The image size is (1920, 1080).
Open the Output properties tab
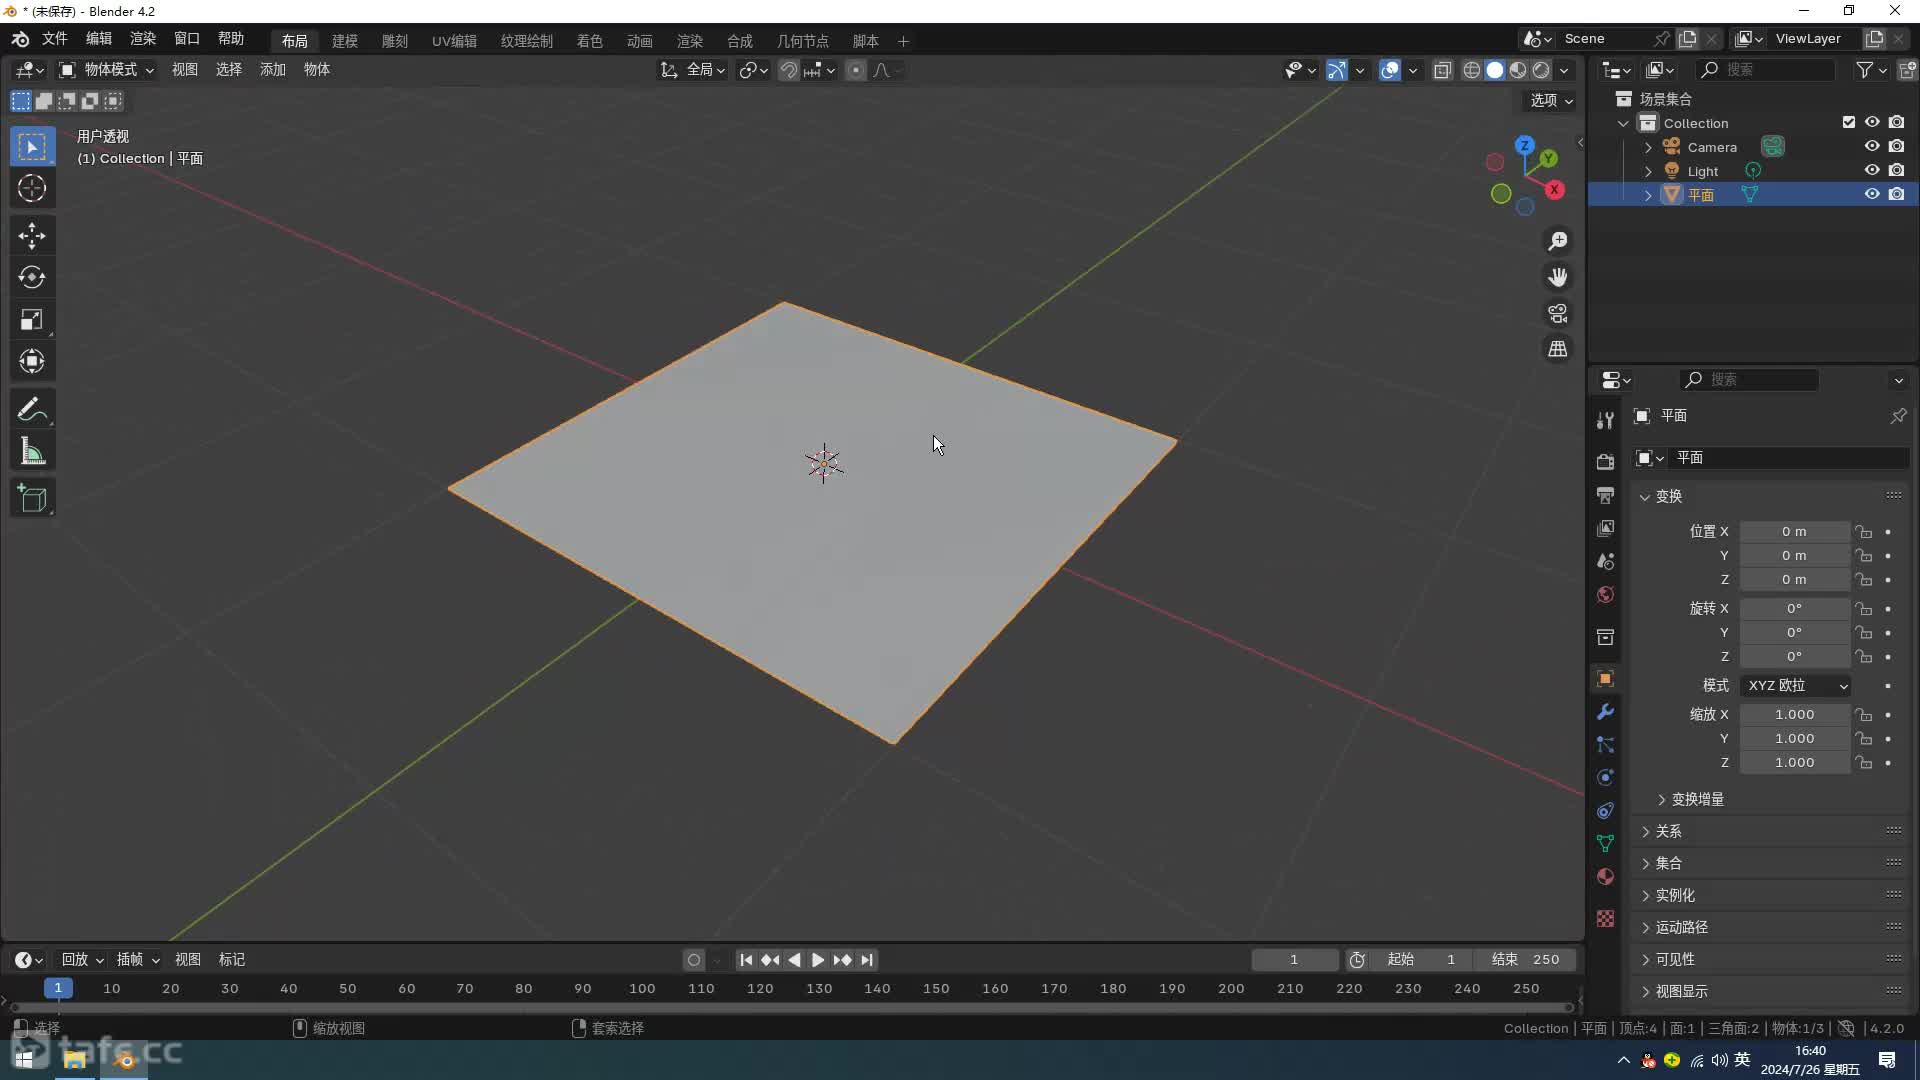[x=1605, y=494]
